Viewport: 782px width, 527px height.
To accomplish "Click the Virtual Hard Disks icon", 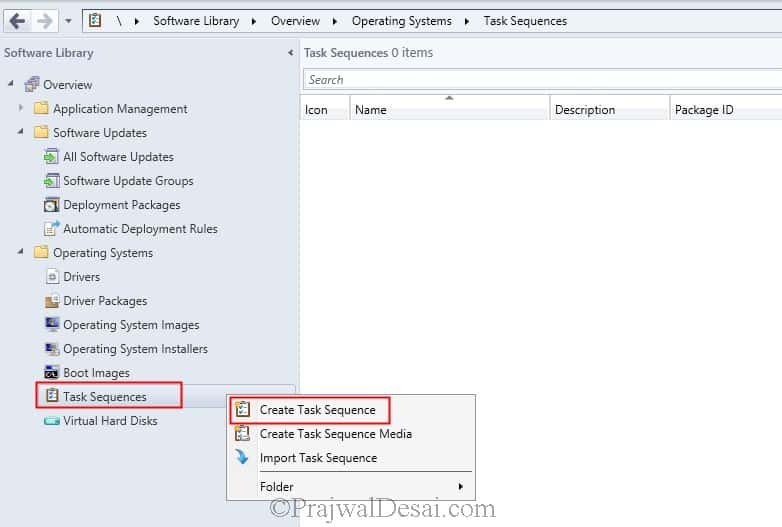I will coord(52,421).
